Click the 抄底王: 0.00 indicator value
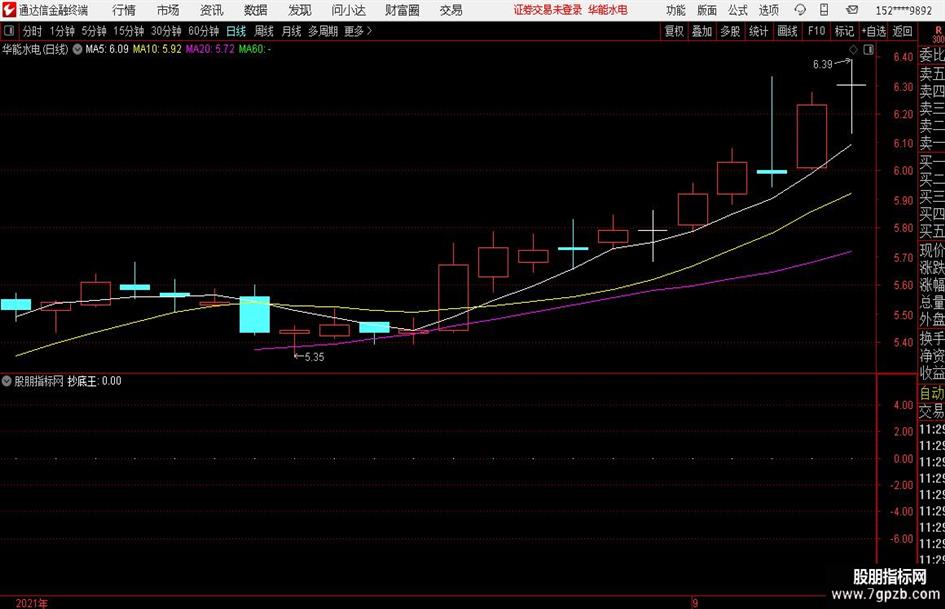Image resolution: width=945 pixels, height=609 pixels. click(94, 381)
